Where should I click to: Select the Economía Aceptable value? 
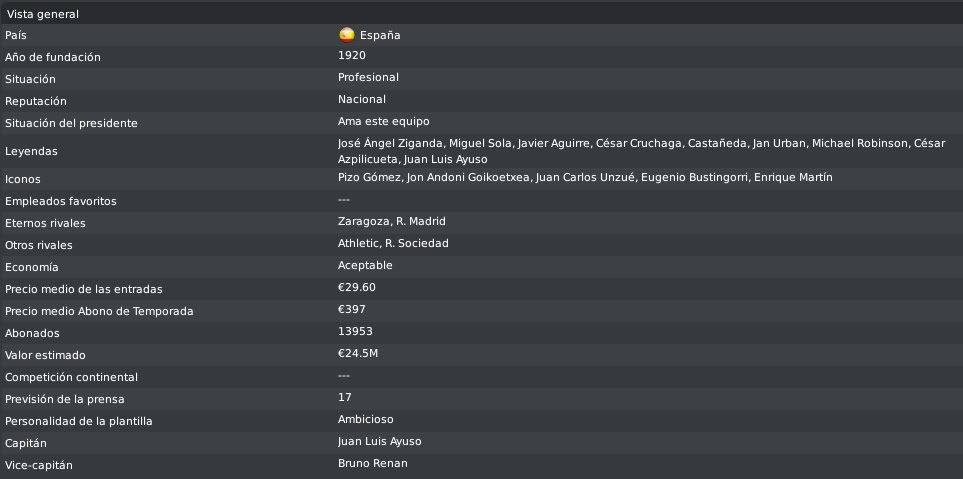(365, 265)
